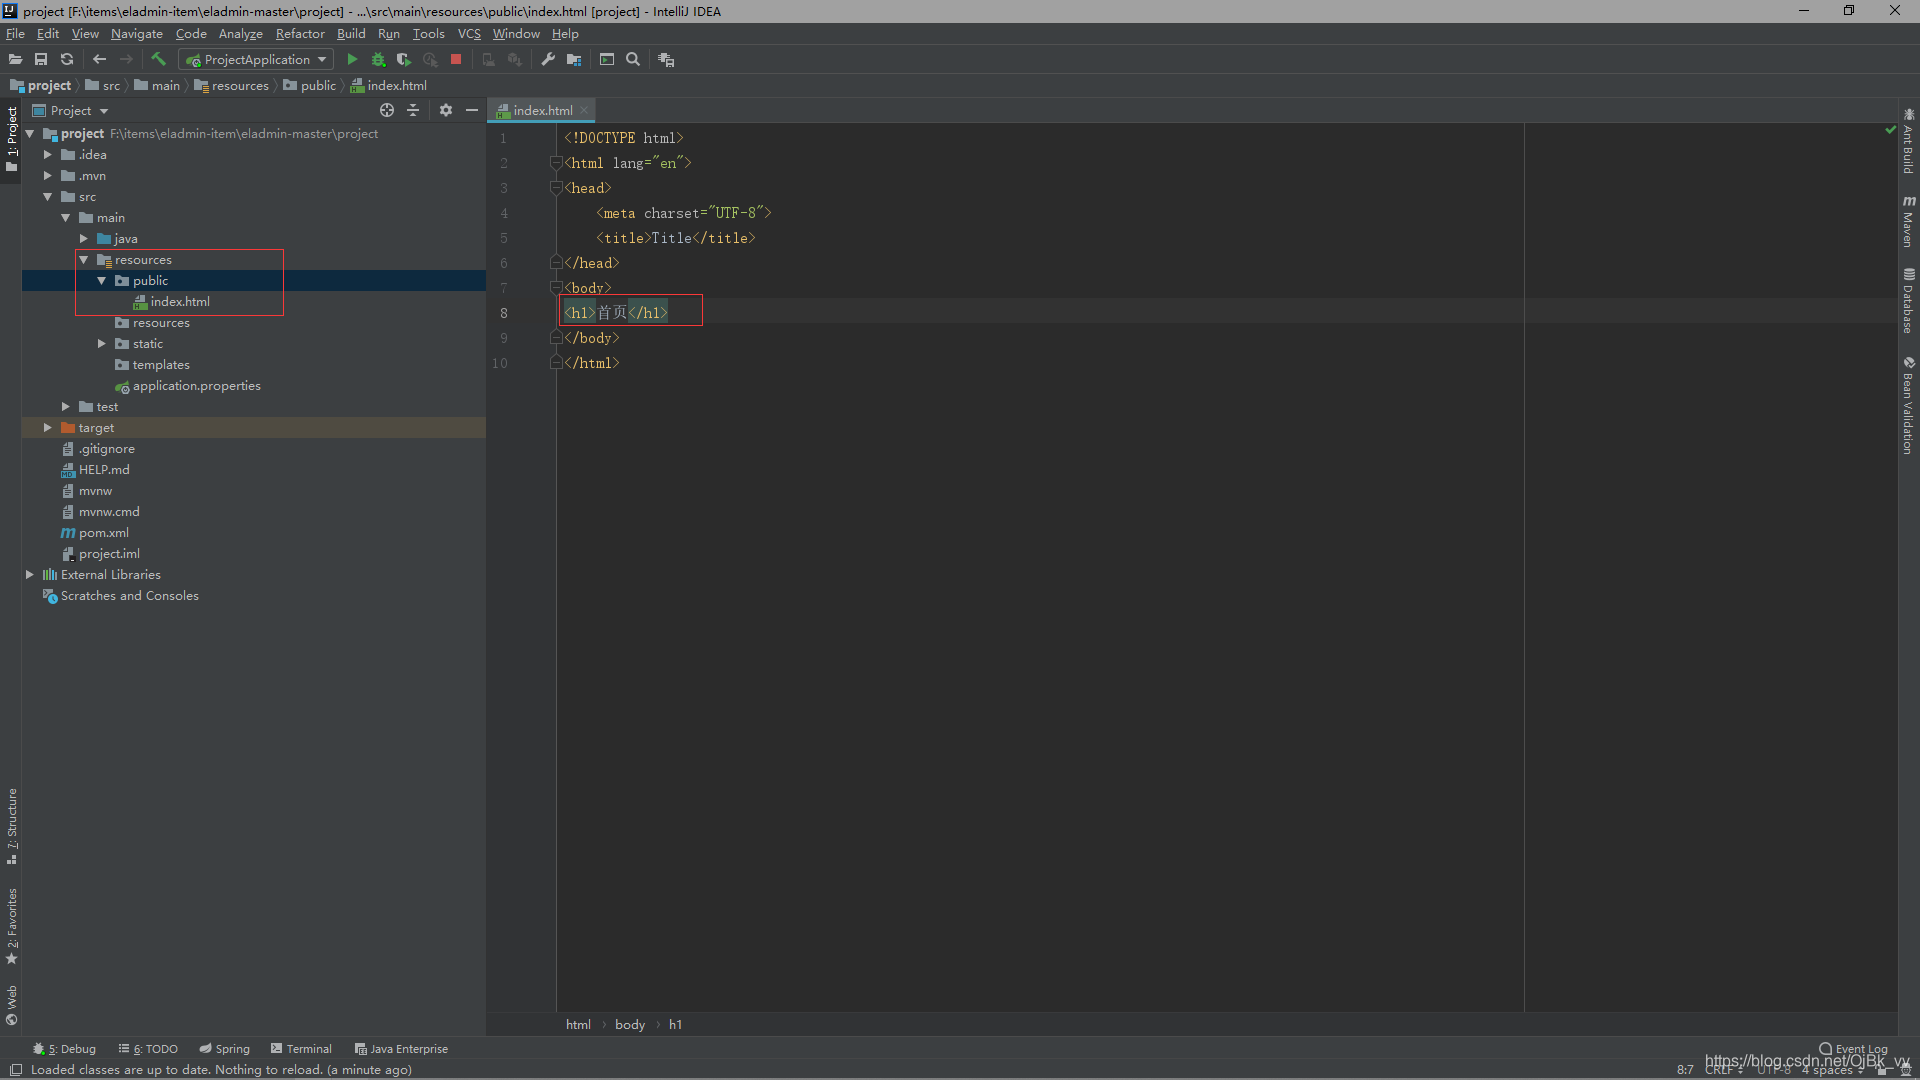Click the Project Structure toolbar icon

pos(574,60)
